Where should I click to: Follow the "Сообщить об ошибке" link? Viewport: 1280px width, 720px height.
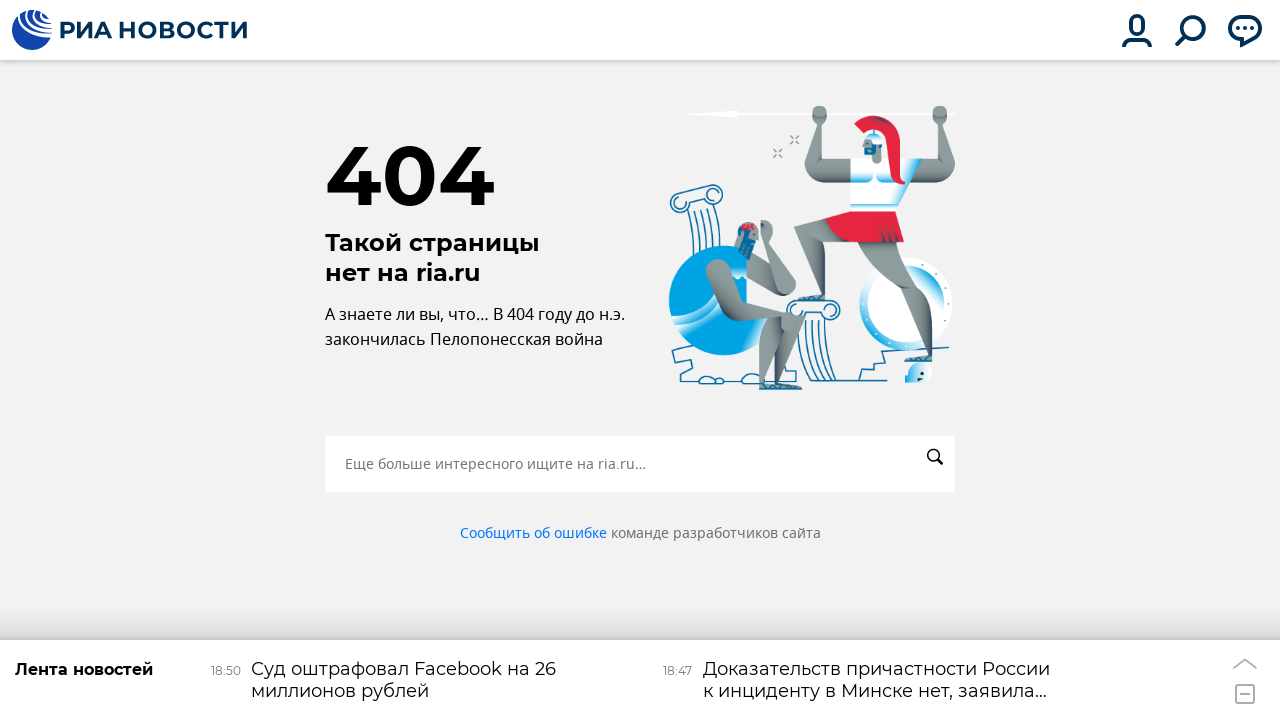533,533
